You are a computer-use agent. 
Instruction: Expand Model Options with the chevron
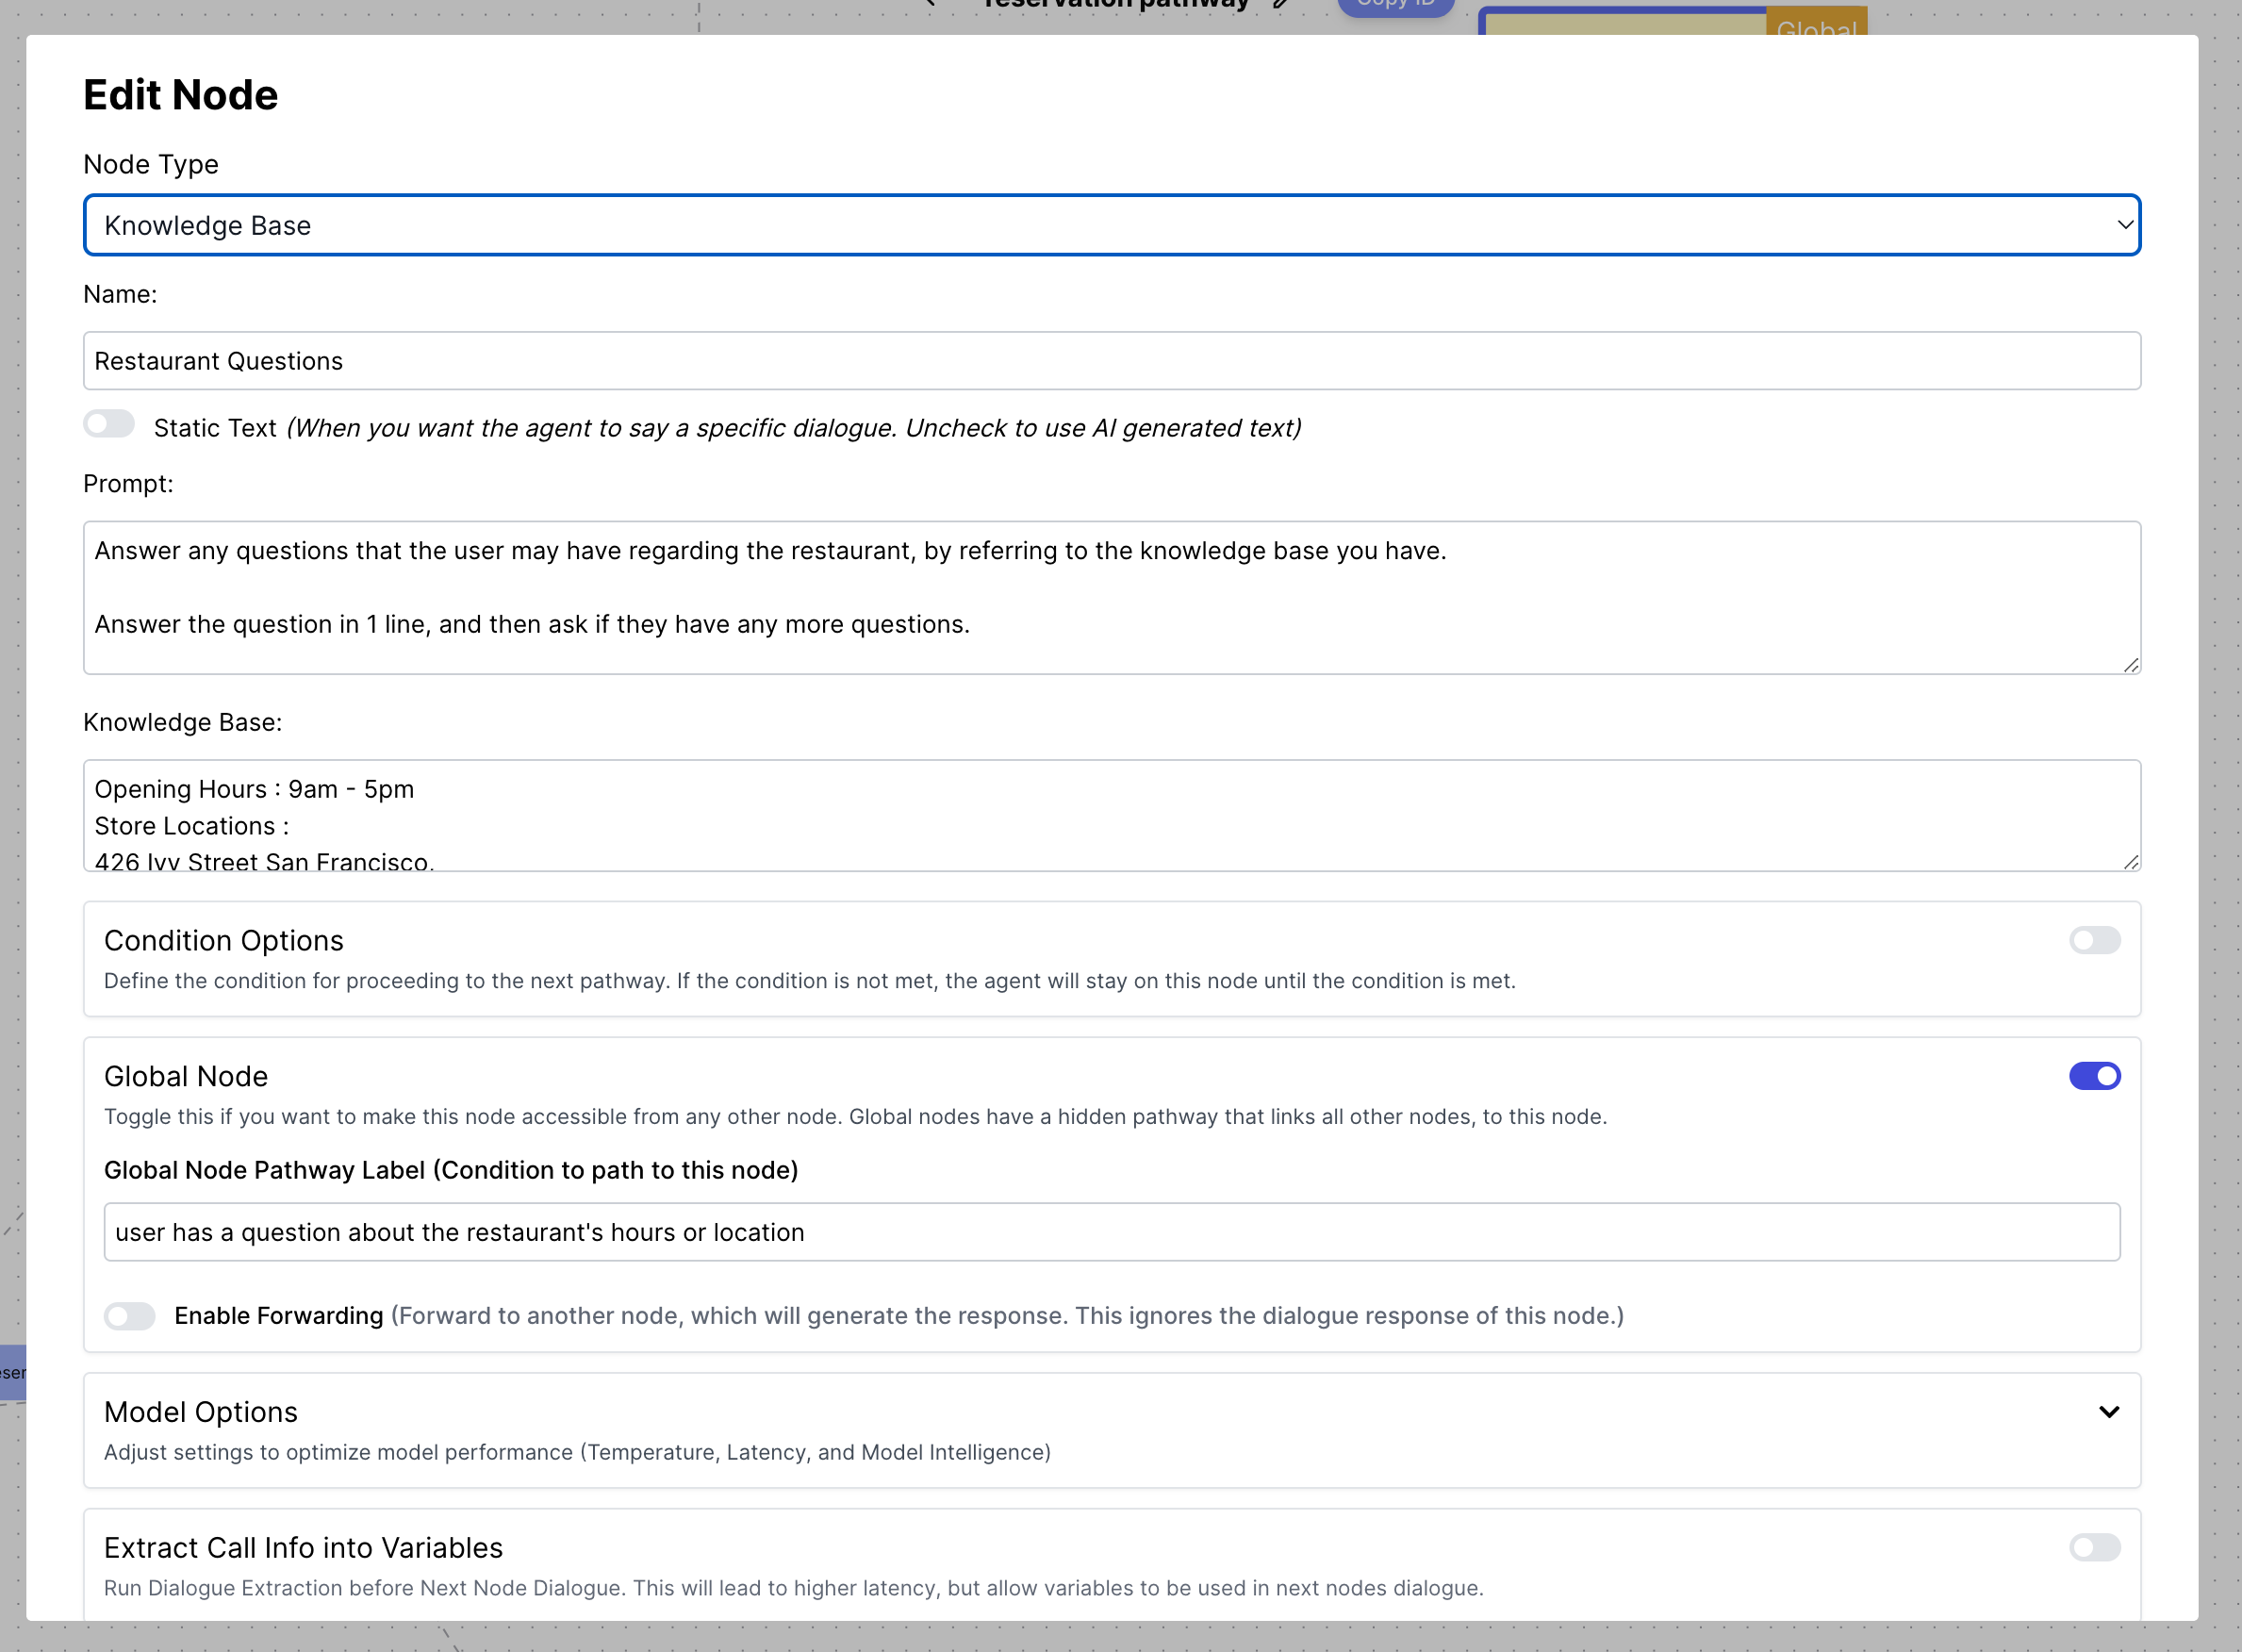(x=2109, y=1412)
